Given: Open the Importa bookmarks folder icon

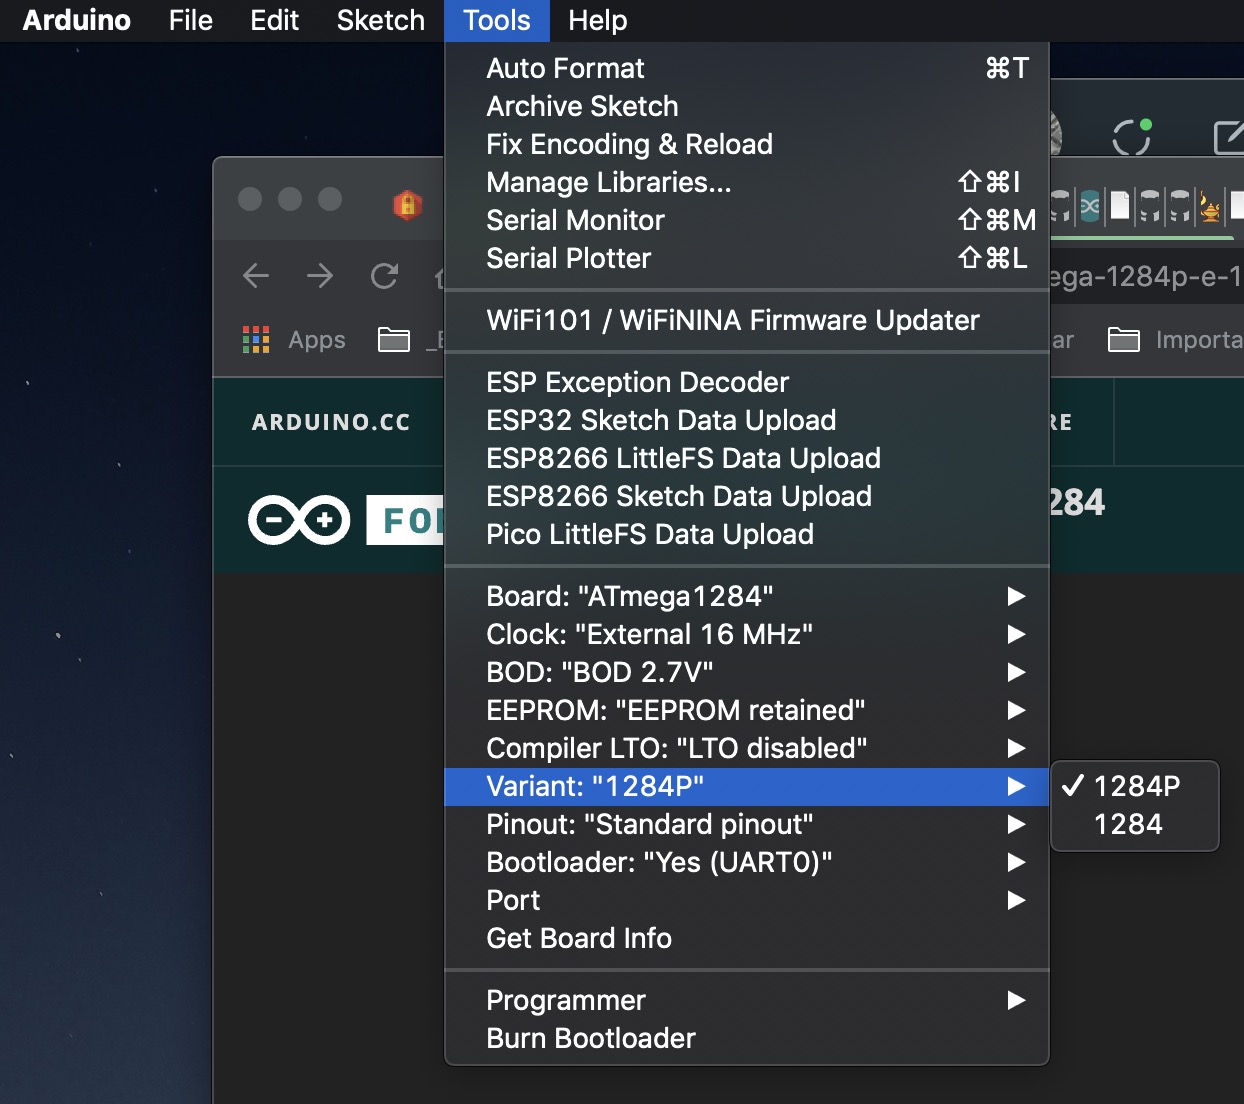Looking at the screenshot, I should [x=1124, y=340].
